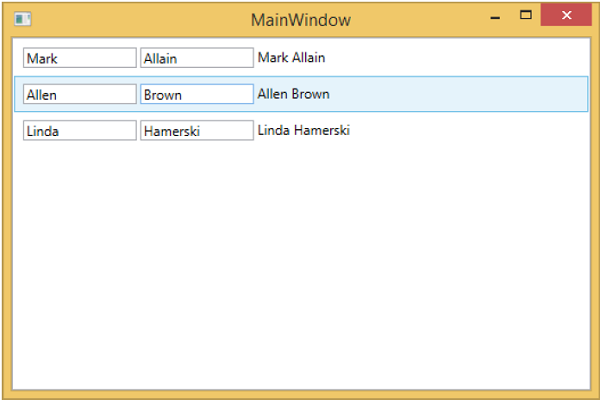Viewport: 600px width, 400px height.
Task: Select the first list row for Mark
Action: (450, 58)
